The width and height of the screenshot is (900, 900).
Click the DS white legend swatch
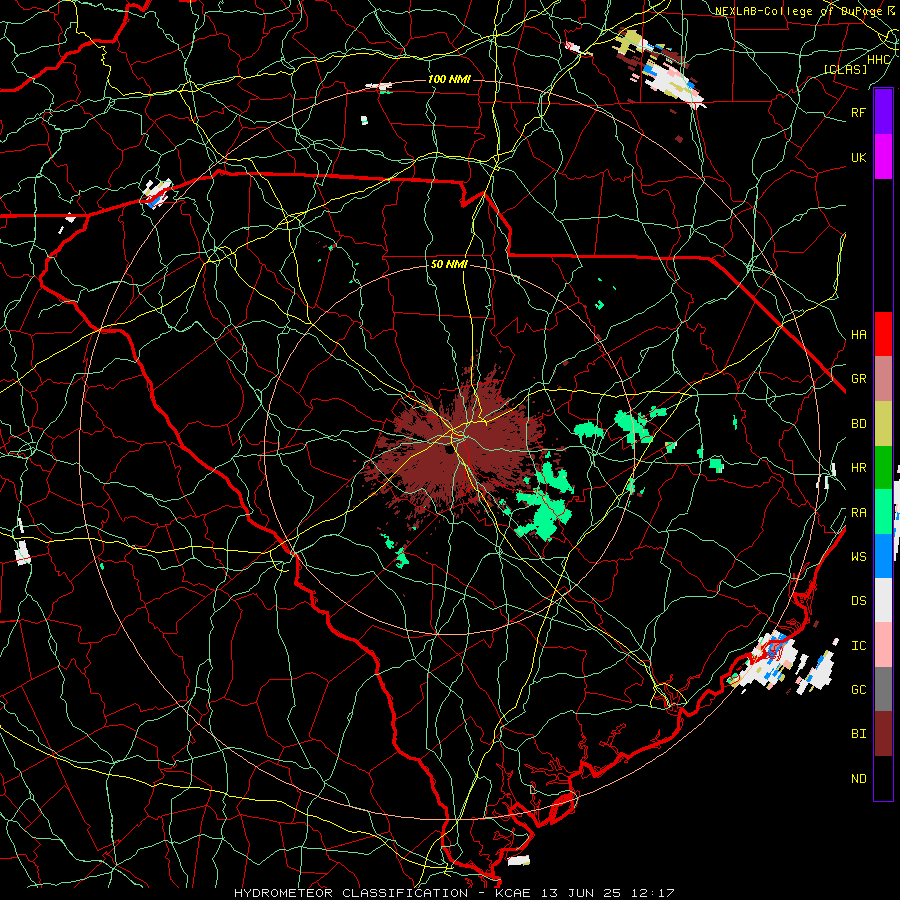click(x=883, y=600)
